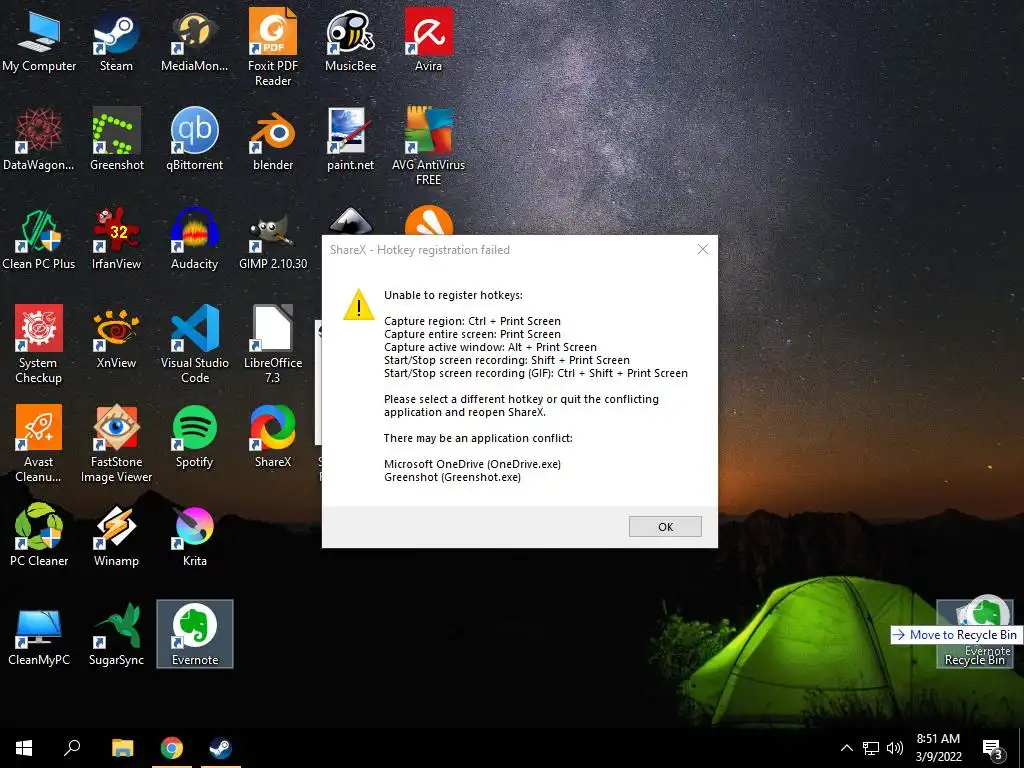The height and width of the screenshot is (768, 1024).
Task: Select the Audacity desktop shortcut
Action: 195,239
